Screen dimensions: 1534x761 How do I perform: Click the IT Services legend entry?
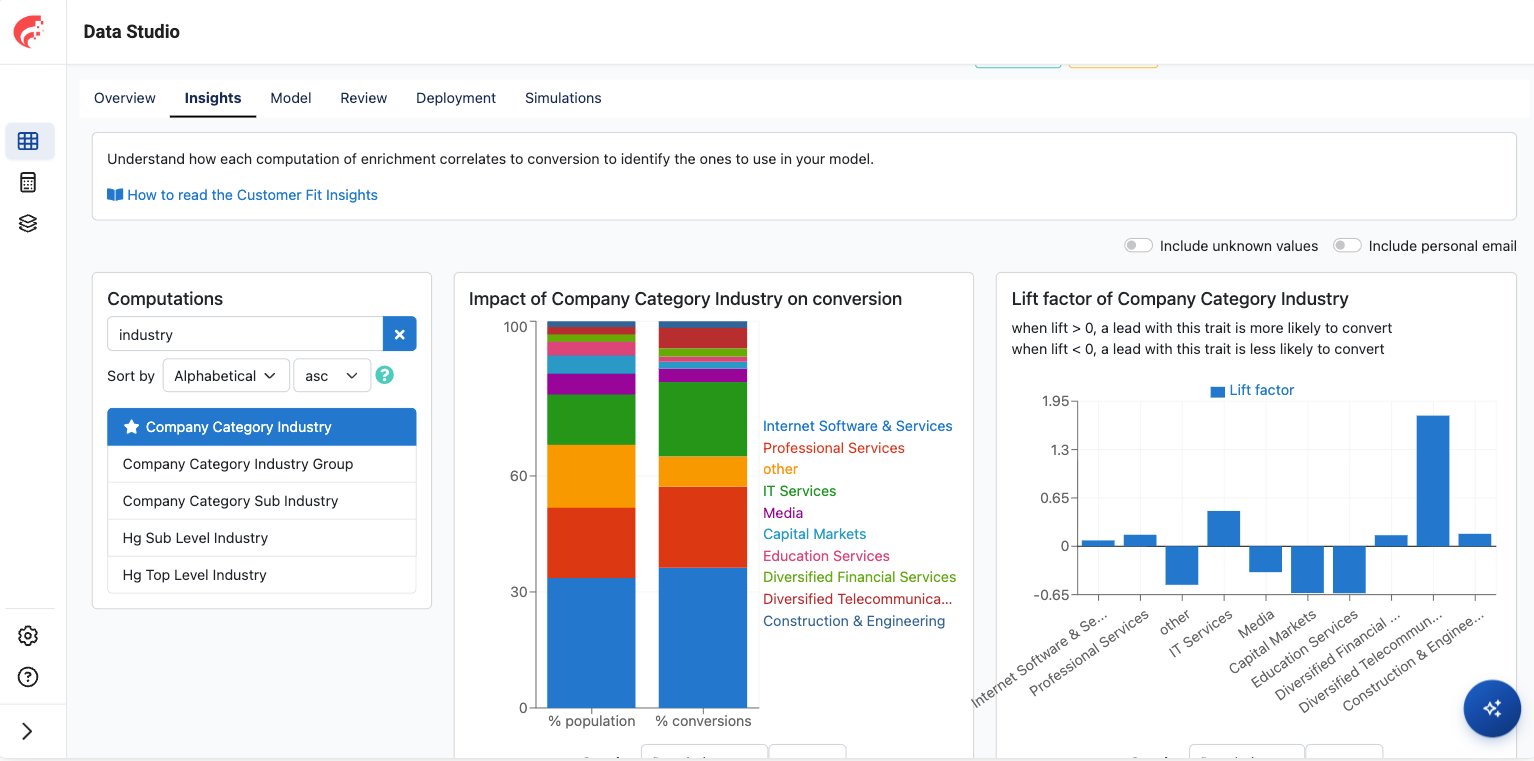(x=800, y=491)
